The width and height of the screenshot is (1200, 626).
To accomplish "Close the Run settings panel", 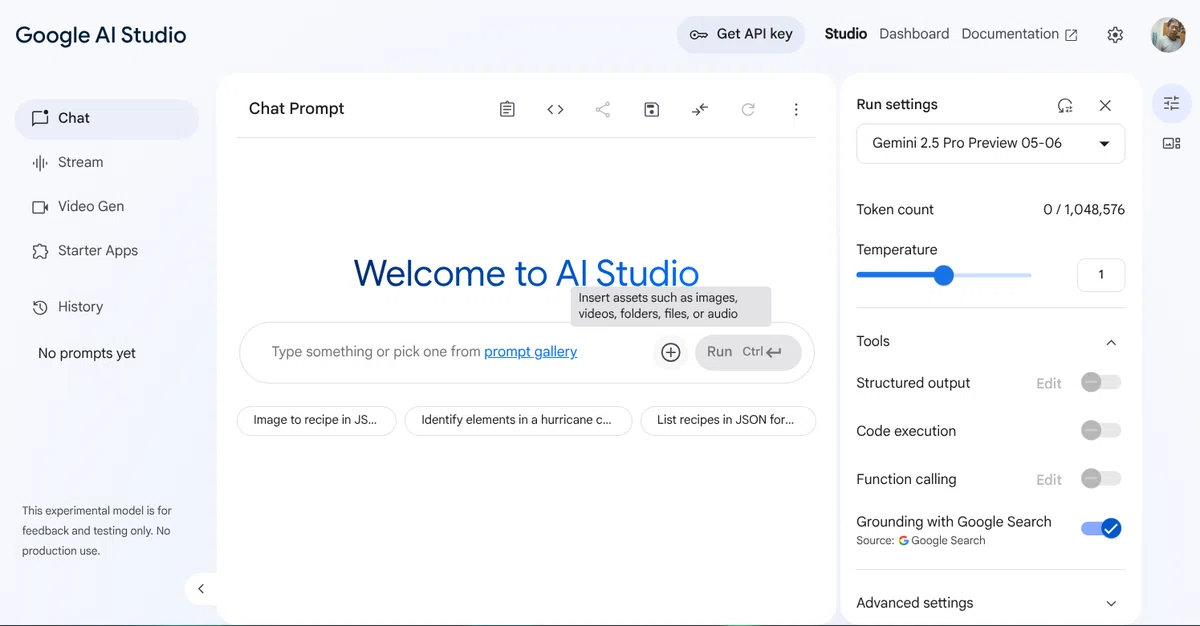I will coord(1105,105).
